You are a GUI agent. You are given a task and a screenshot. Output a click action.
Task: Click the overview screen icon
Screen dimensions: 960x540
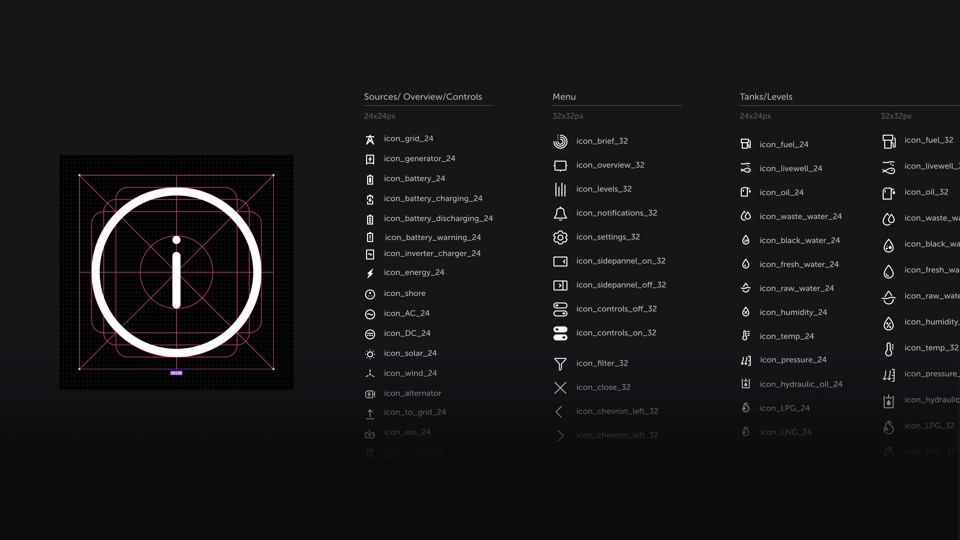point(560,165)
